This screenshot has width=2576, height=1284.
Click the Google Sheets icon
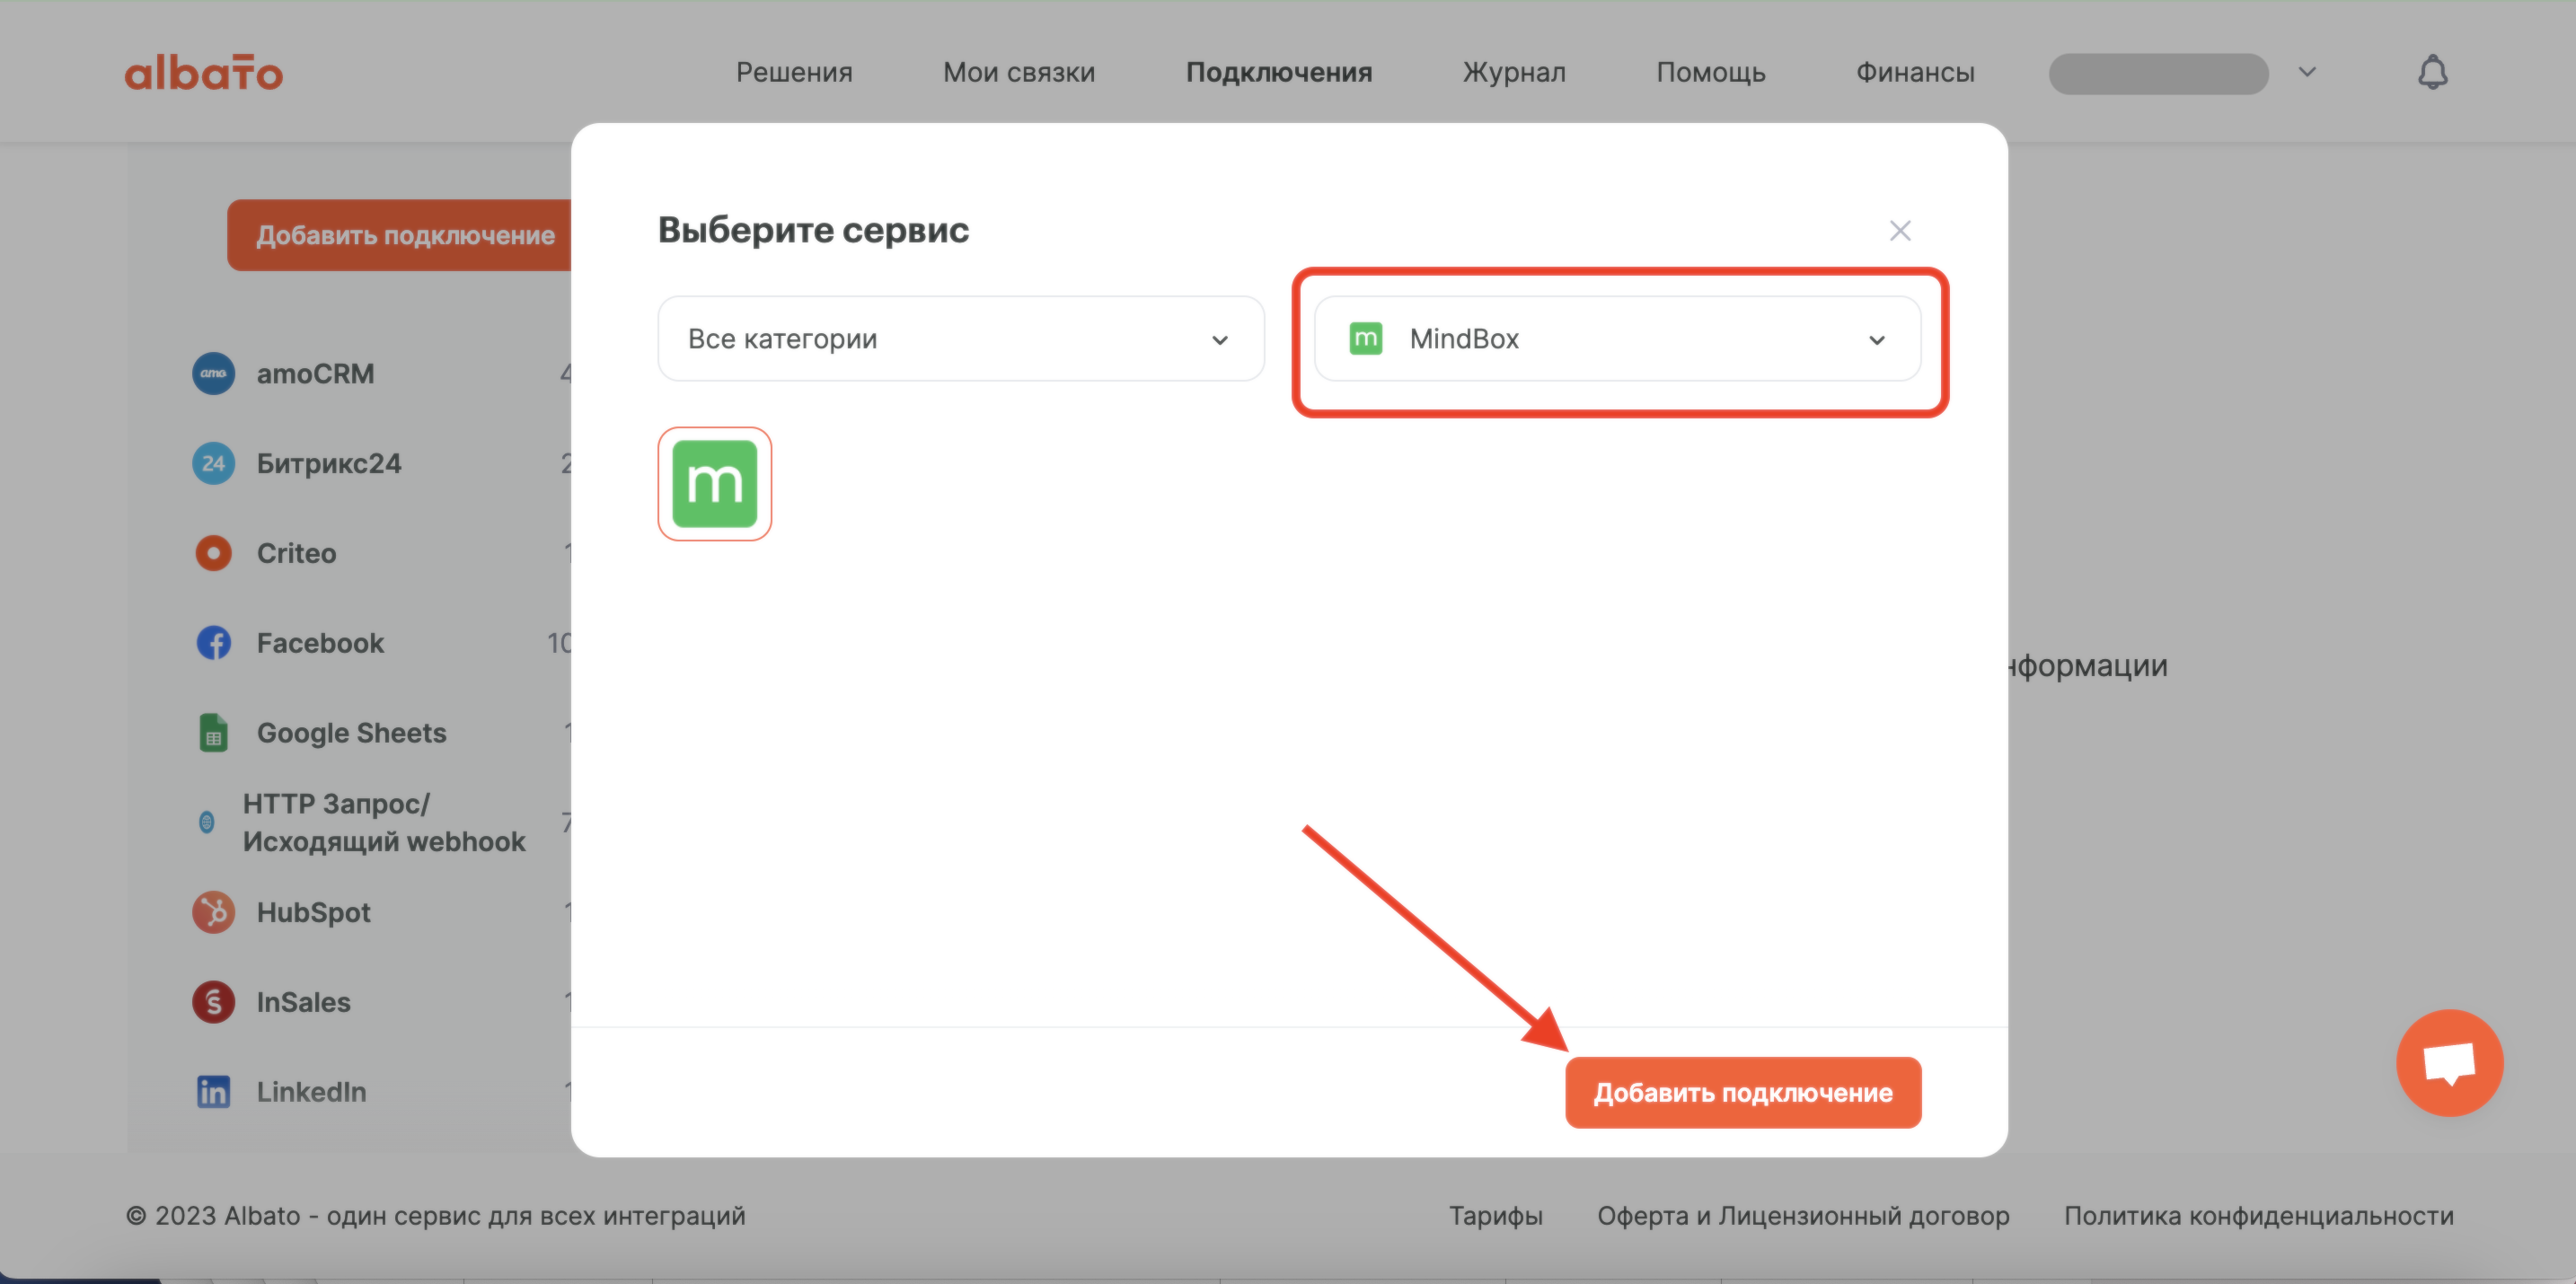[x=213, y=733]
